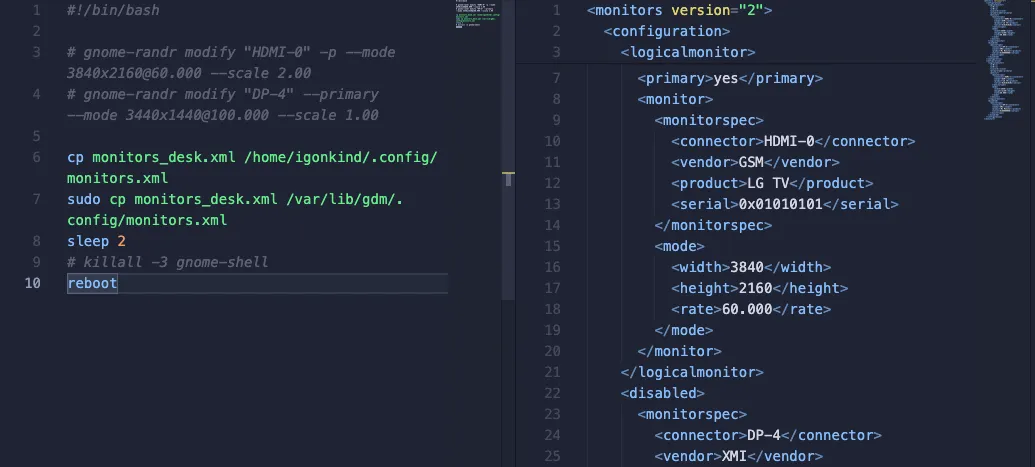Click the sticky logicalmonitor header line
The image size is (1035, 467).
click(x=687, y=52)
